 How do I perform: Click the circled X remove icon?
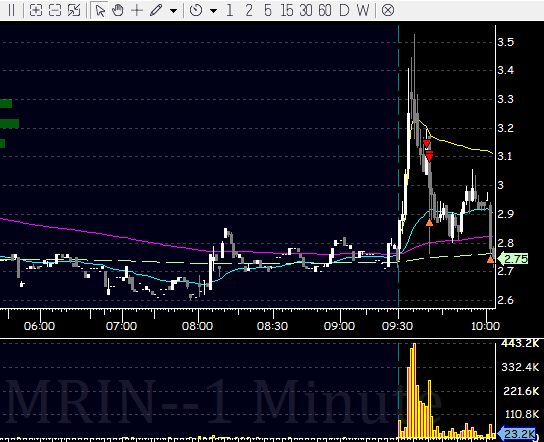(388, 10)
